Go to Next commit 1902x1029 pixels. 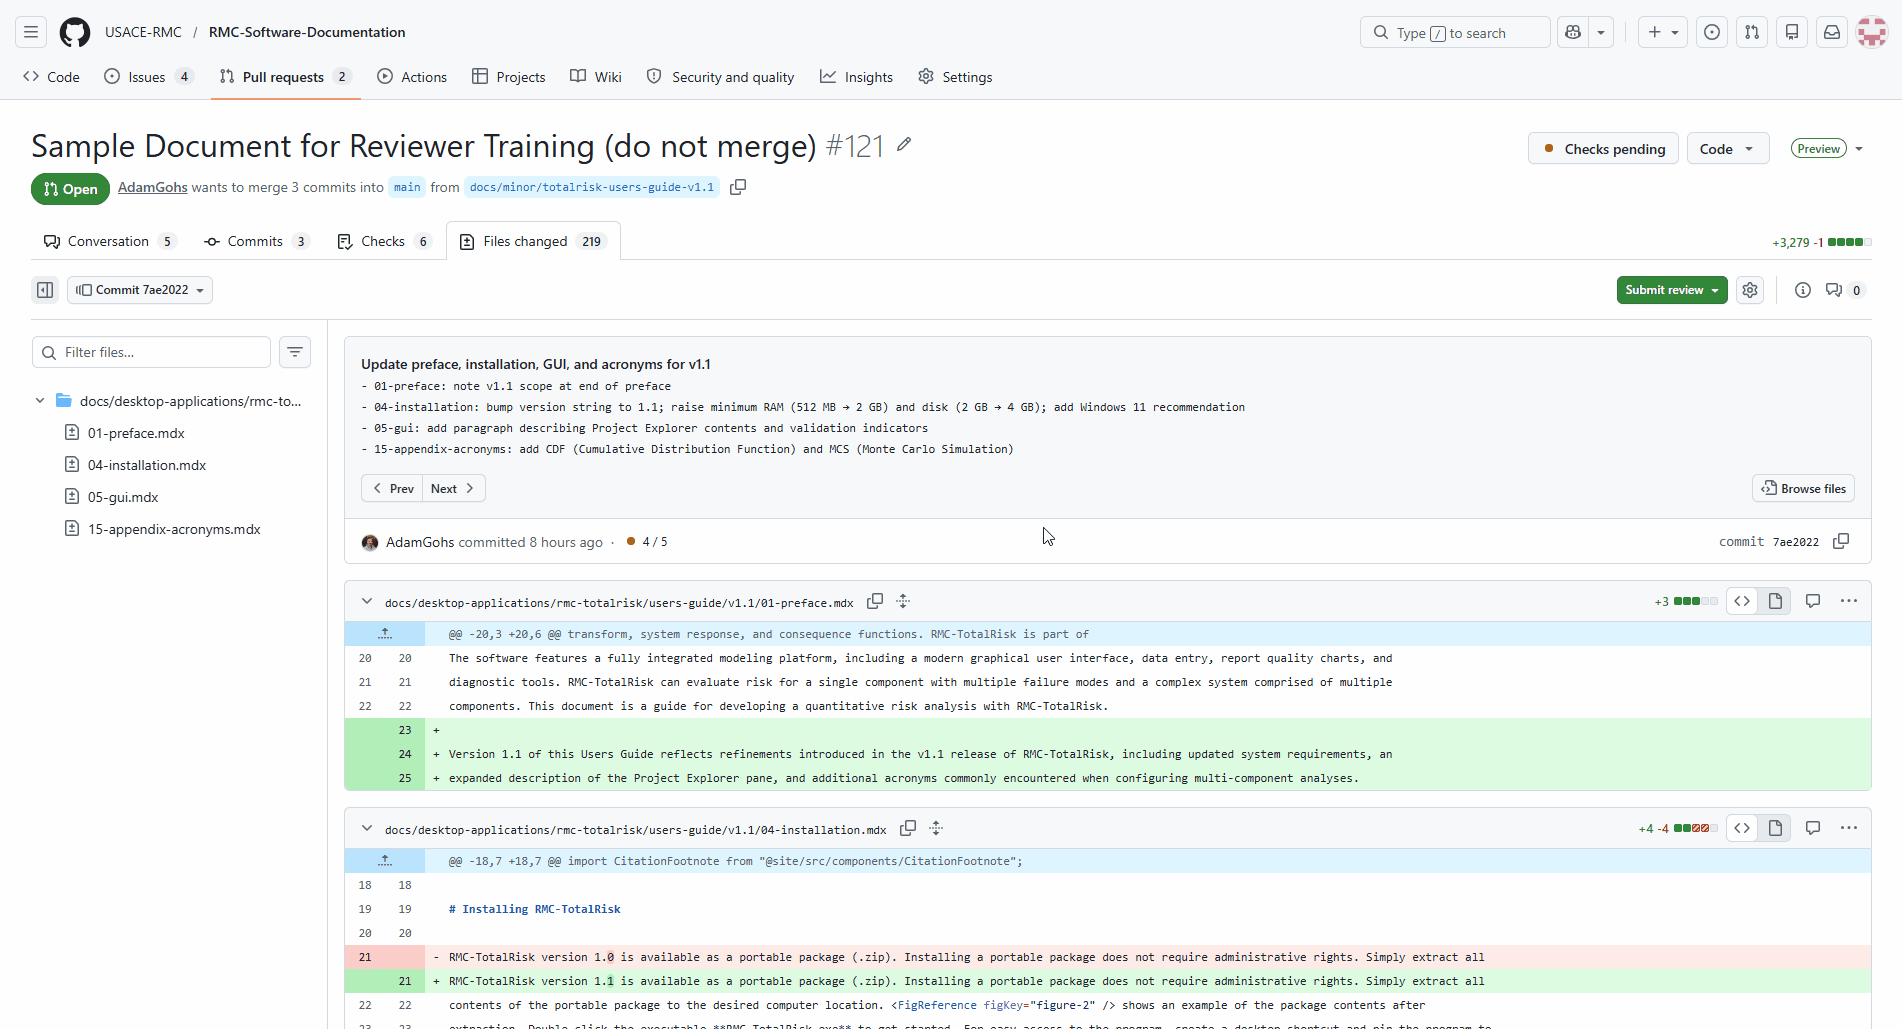tap(454, 488)
